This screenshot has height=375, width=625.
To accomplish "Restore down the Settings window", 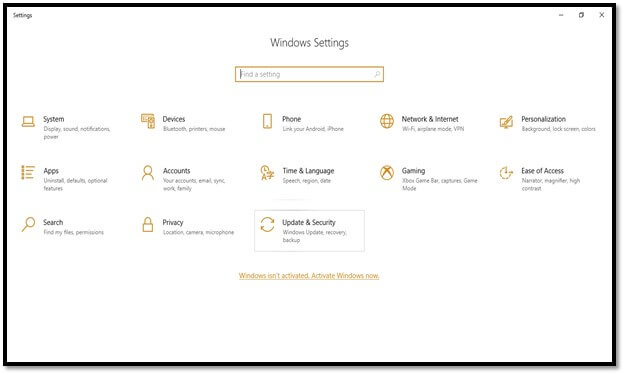I will click(581, 15).
